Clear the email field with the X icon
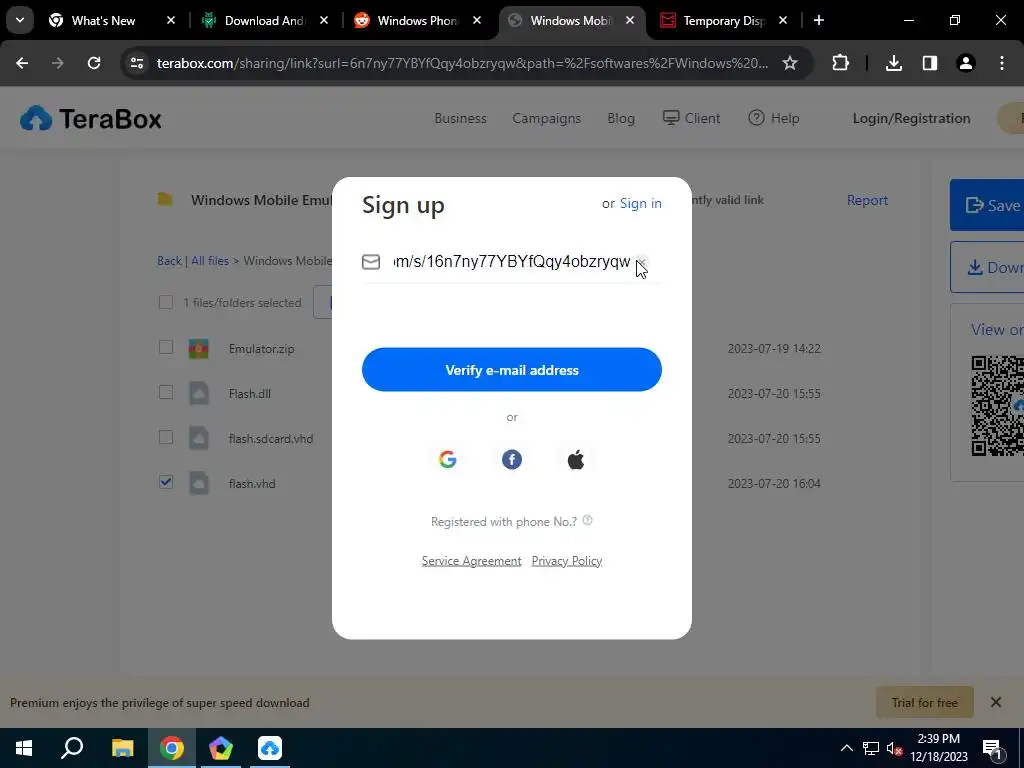The height and width of the screenshot is (768, 1024). 641,262
